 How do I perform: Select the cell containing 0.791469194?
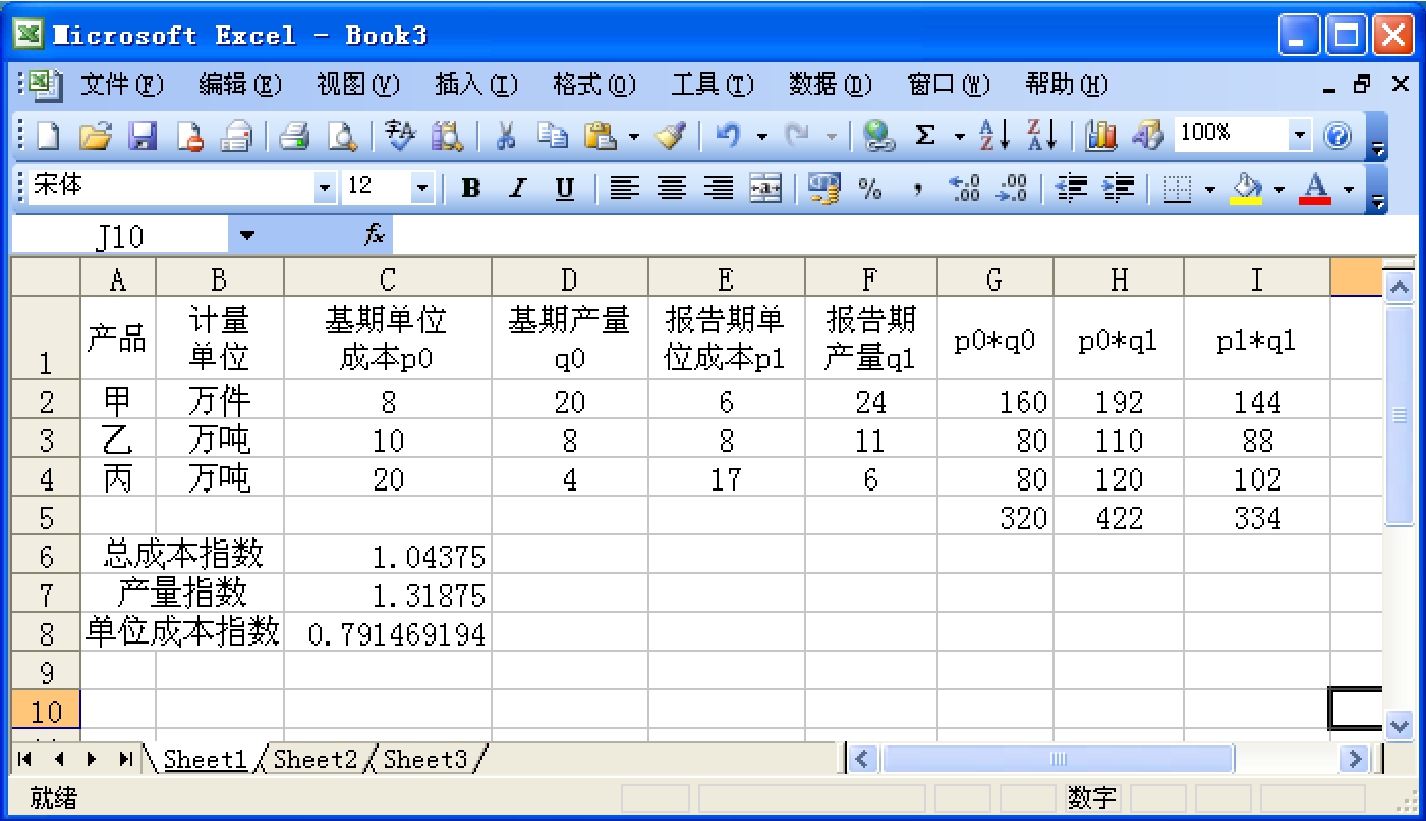point(388,633)
